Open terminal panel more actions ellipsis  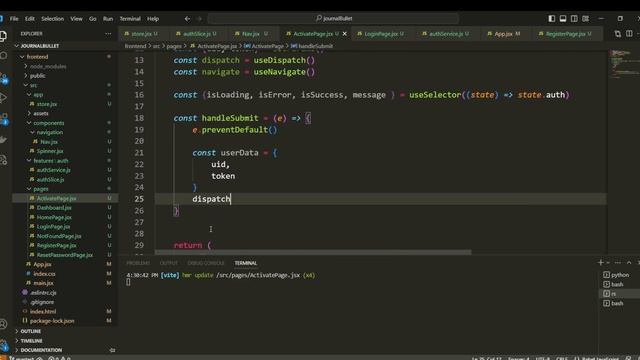click(x=618, y=262)
